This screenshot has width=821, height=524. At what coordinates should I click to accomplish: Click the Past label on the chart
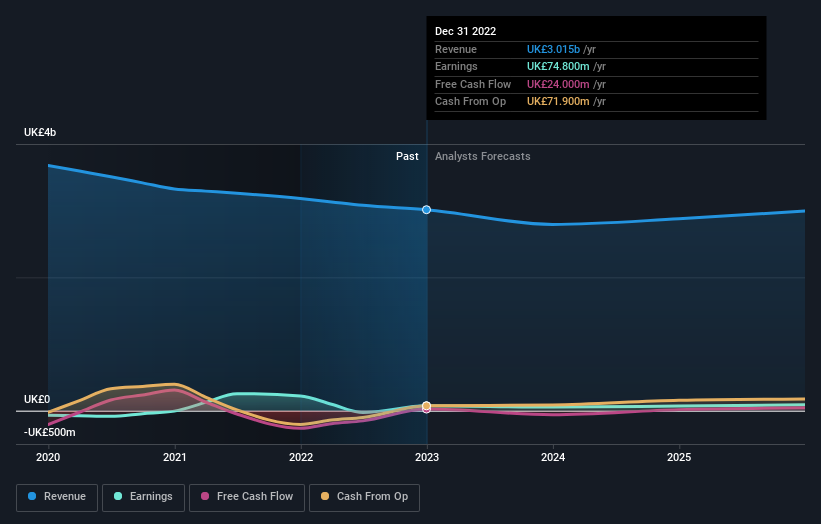pos(407,157)
